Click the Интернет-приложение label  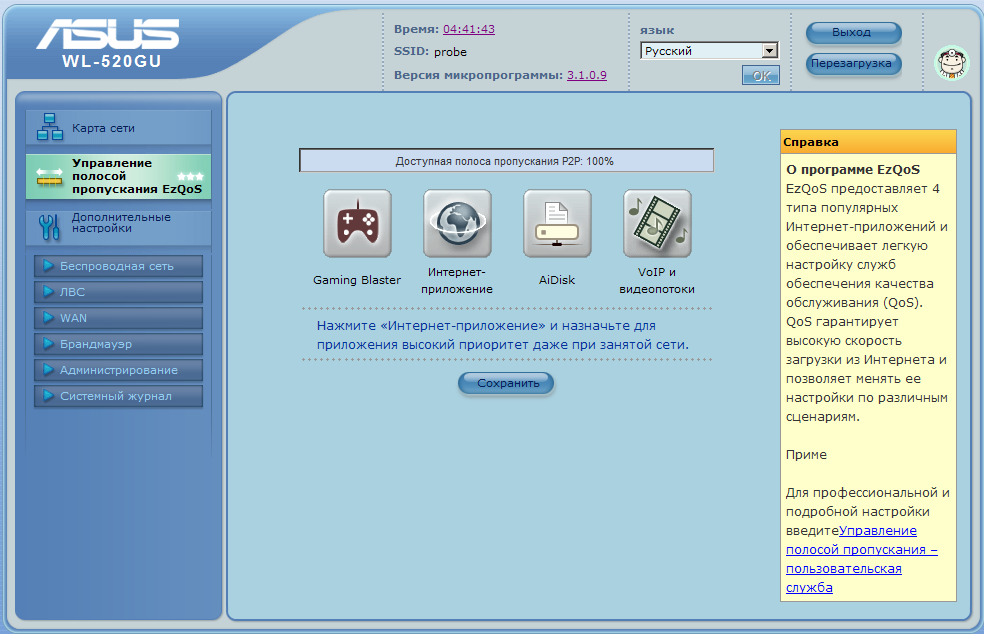[457, 281]
